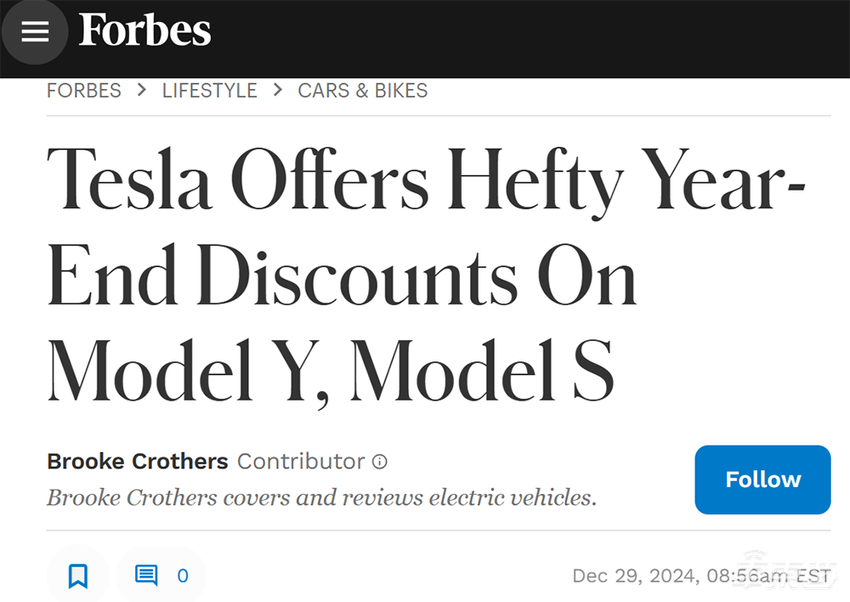Toggle the site navigation menu open
The image size is (850, 602).
[x=35, y=31]
